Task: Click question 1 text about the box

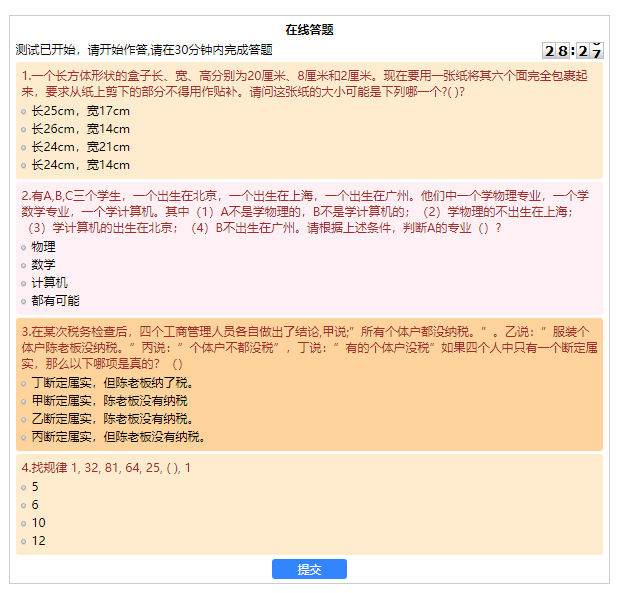Action: click(x=305, y=84)
